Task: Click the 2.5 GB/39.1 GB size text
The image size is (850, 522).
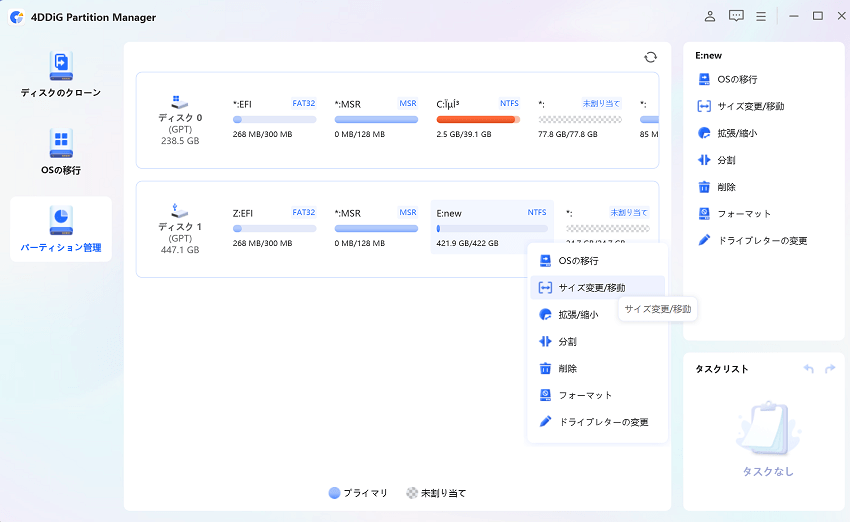Action: [x=463, y=134]
